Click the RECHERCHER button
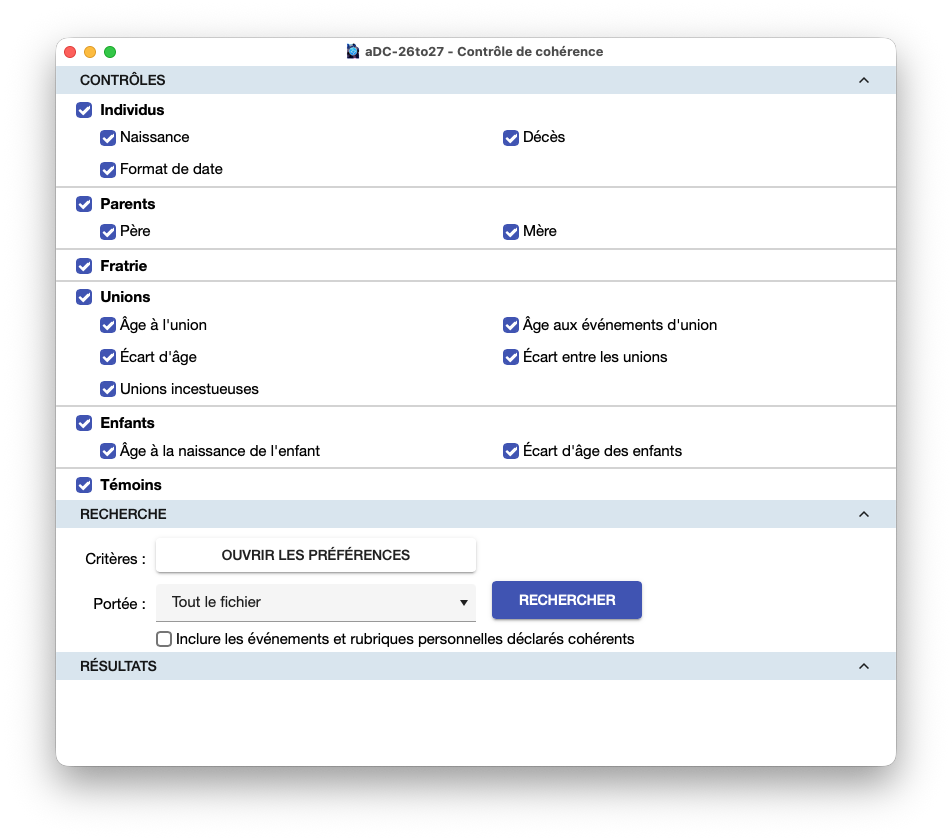The image size is (952, 840). click(566, 600)
